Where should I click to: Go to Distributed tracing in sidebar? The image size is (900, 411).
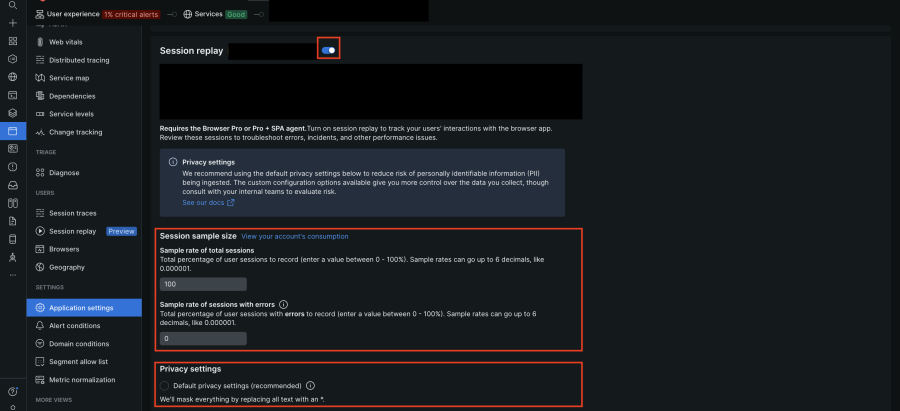point(79,60)
